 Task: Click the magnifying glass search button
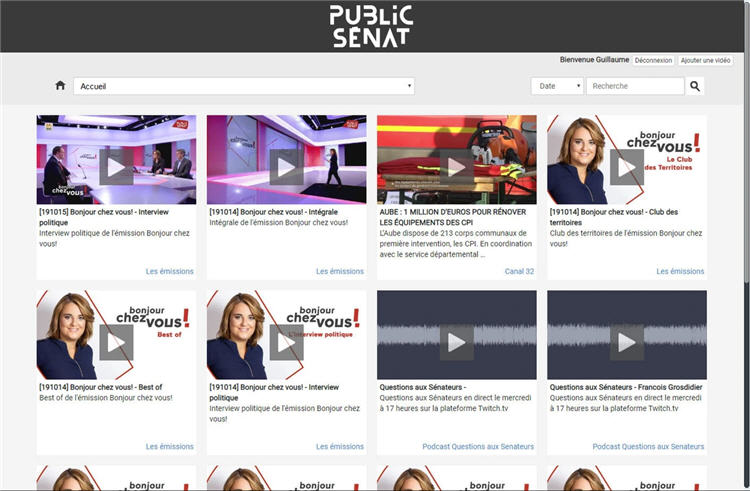point(695,86)
